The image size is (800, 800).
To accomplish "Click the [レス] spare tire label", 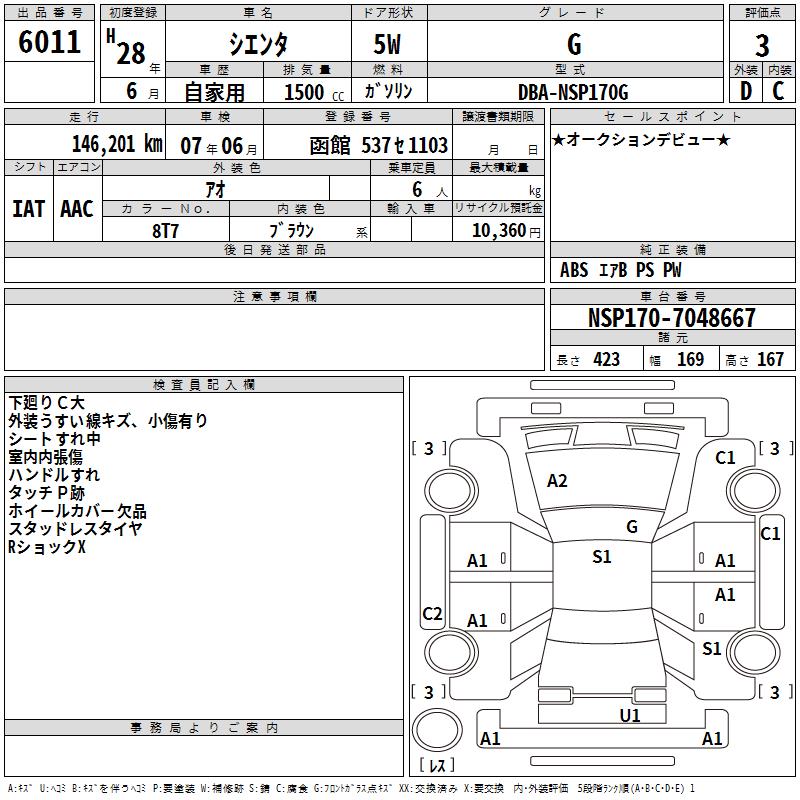I will 437,764.
